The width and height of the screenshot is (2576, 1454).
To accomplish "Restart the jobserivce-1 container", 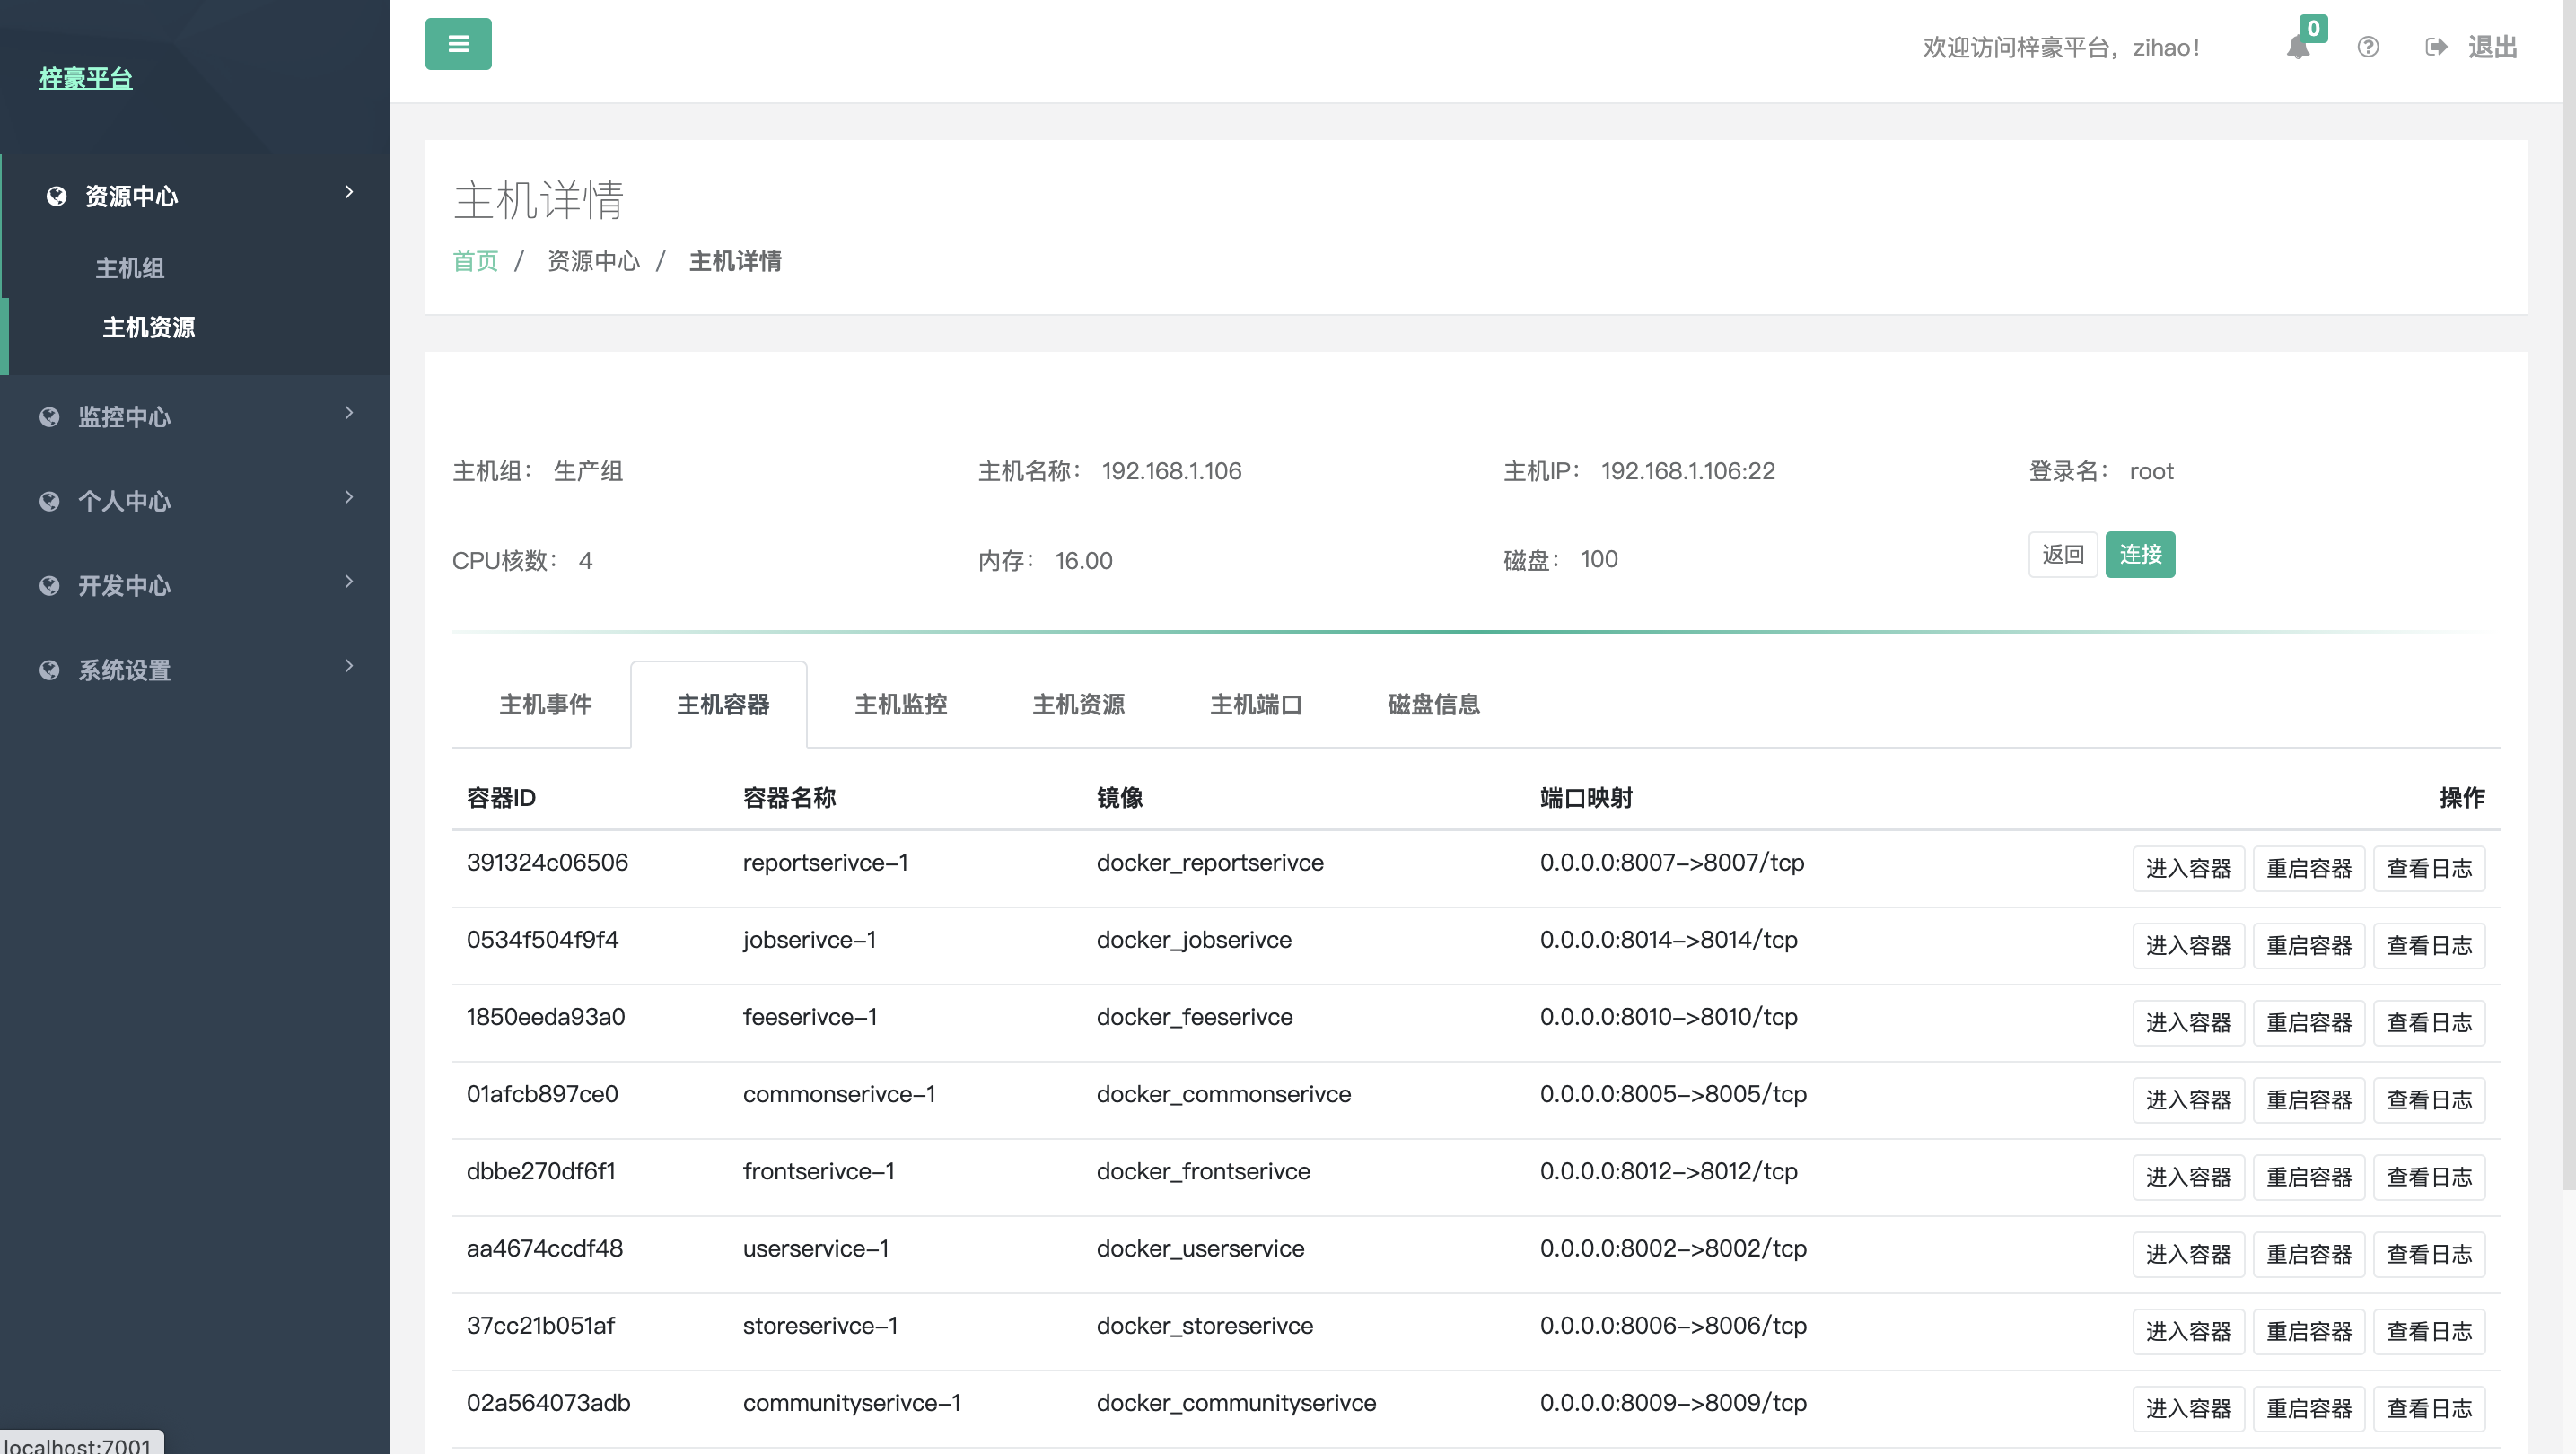I will (x=2308, y=946).
